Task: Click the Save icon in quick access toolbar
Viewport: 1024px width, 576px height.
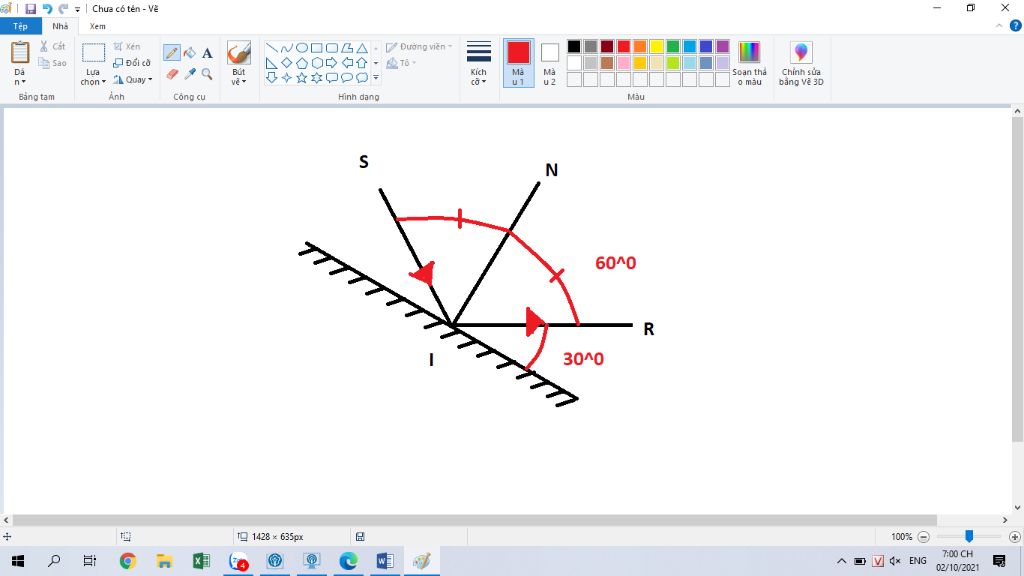Action: pos(31,8)
